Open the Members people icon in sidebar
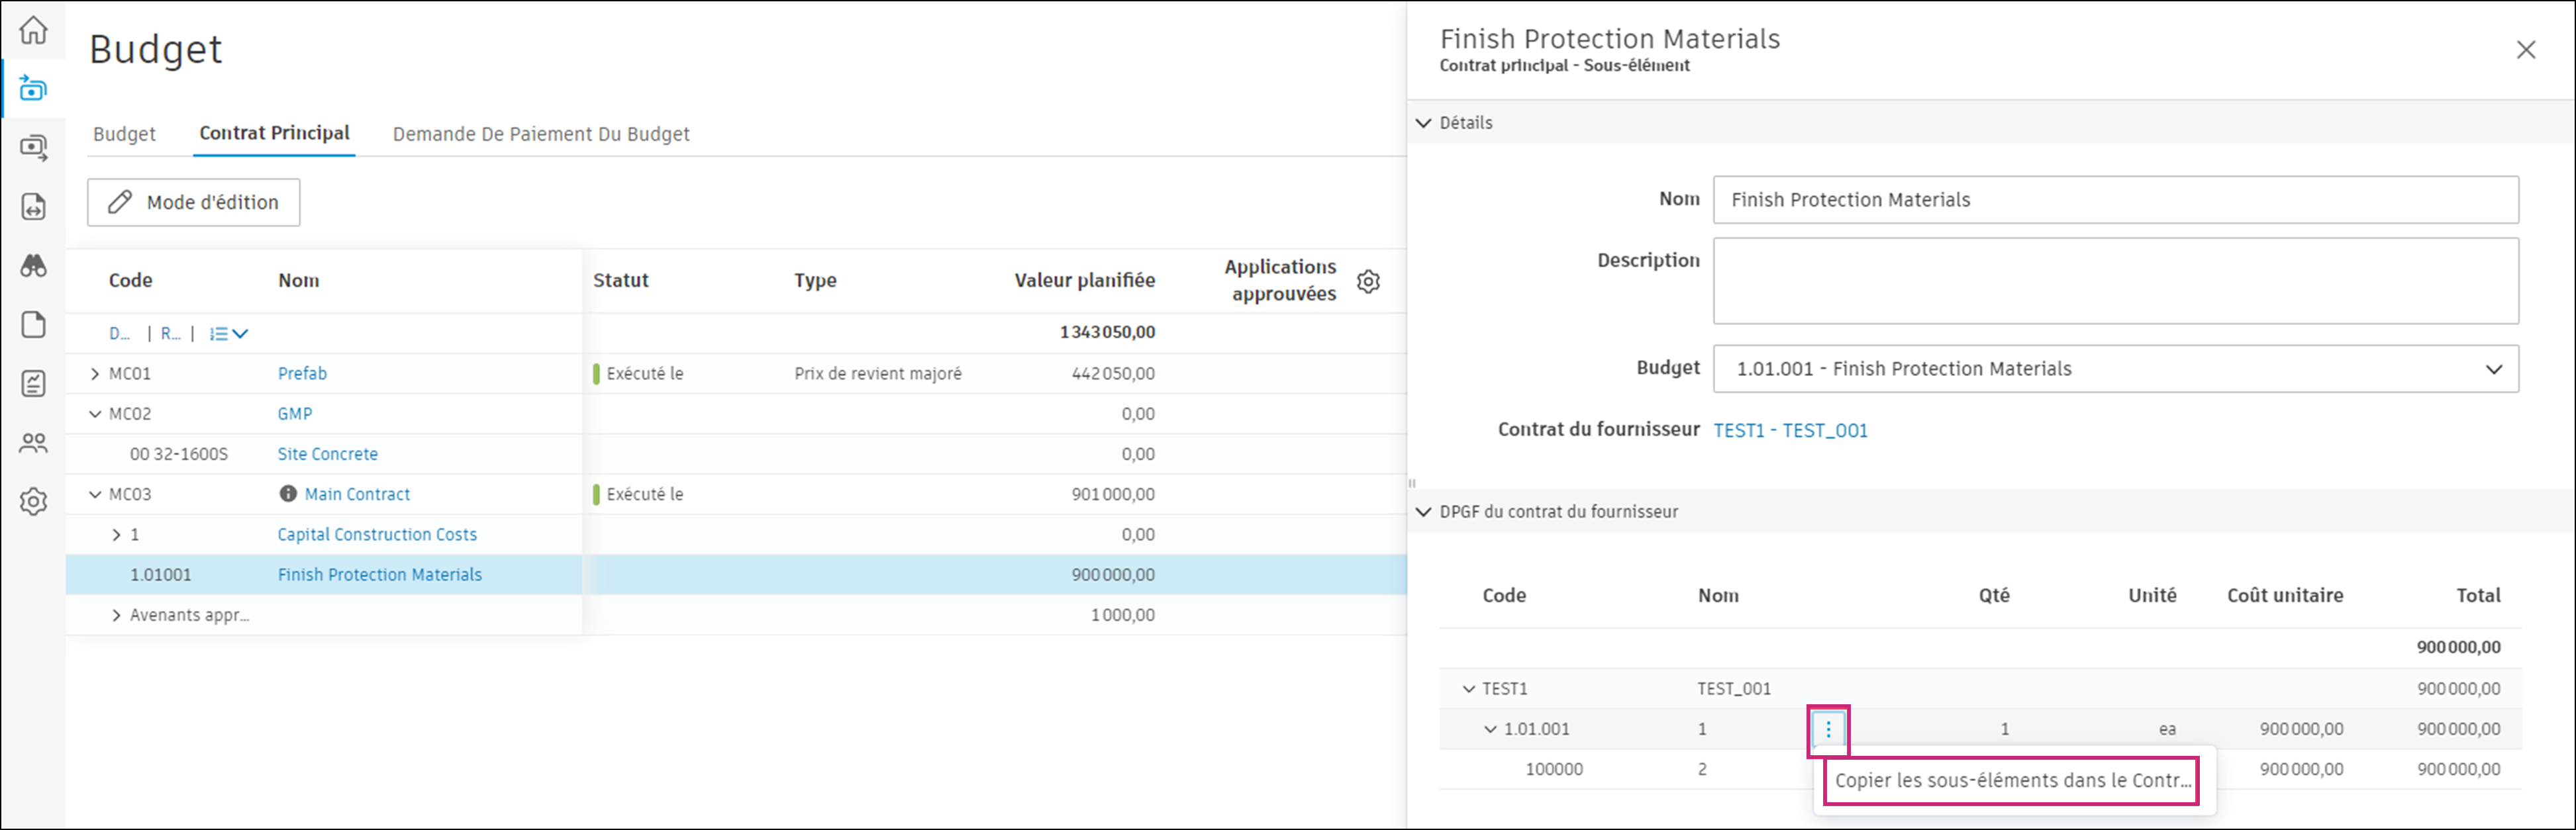The width and height of the screenshot is (2576, 830). 33,443
